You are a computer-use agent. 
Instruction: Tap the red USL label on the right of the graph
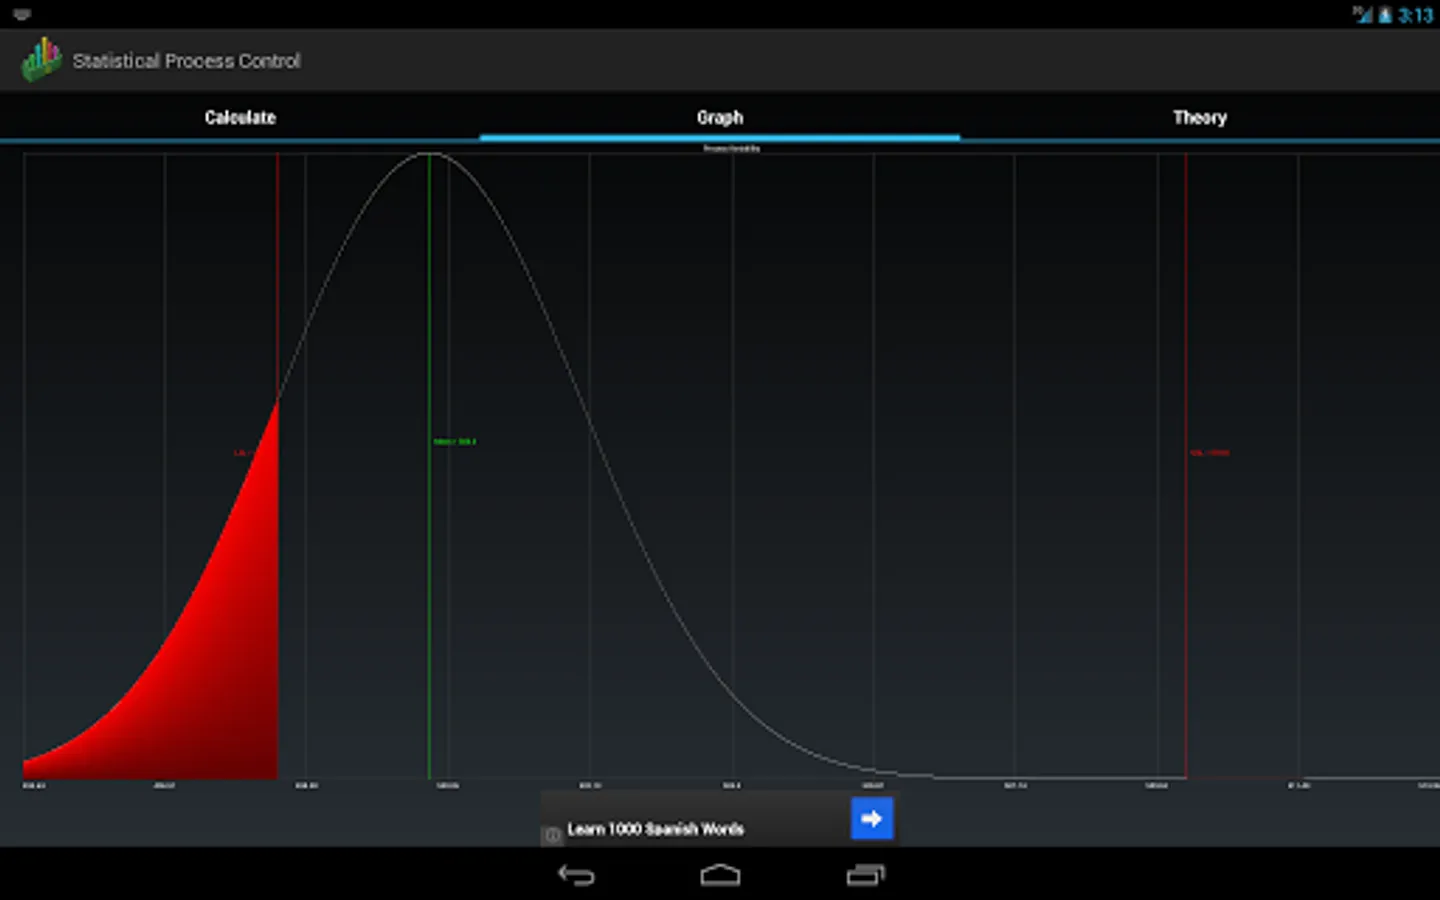(x=1210, y=453)
